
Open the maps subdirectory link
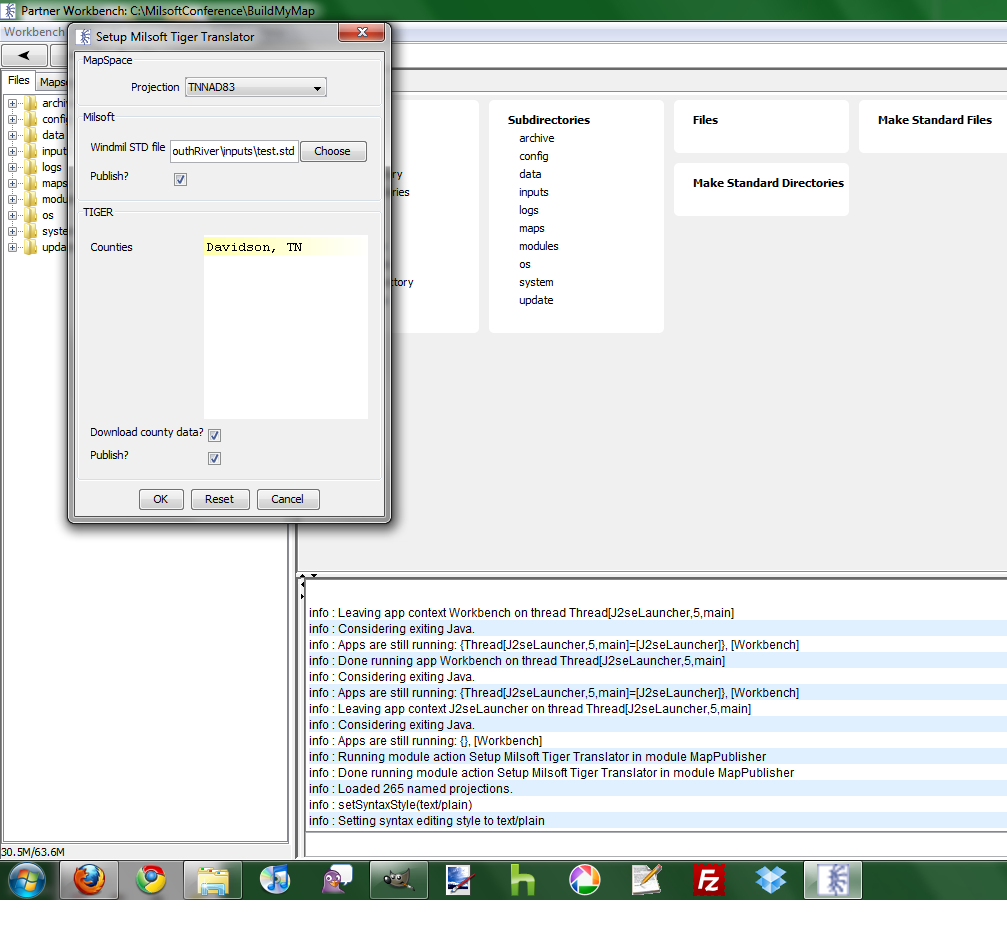[531, 228]
